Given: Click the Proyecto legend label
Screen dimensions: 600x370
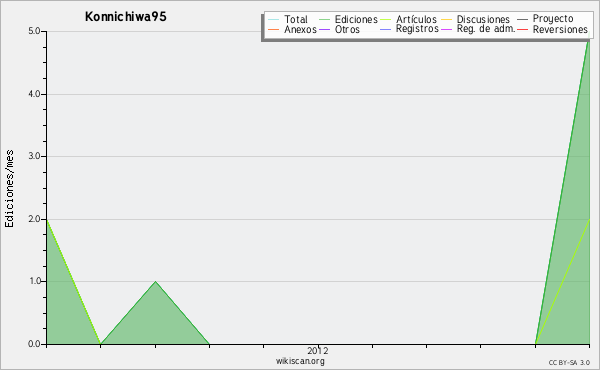Looking at the screenshot, I should pos(553,19).
